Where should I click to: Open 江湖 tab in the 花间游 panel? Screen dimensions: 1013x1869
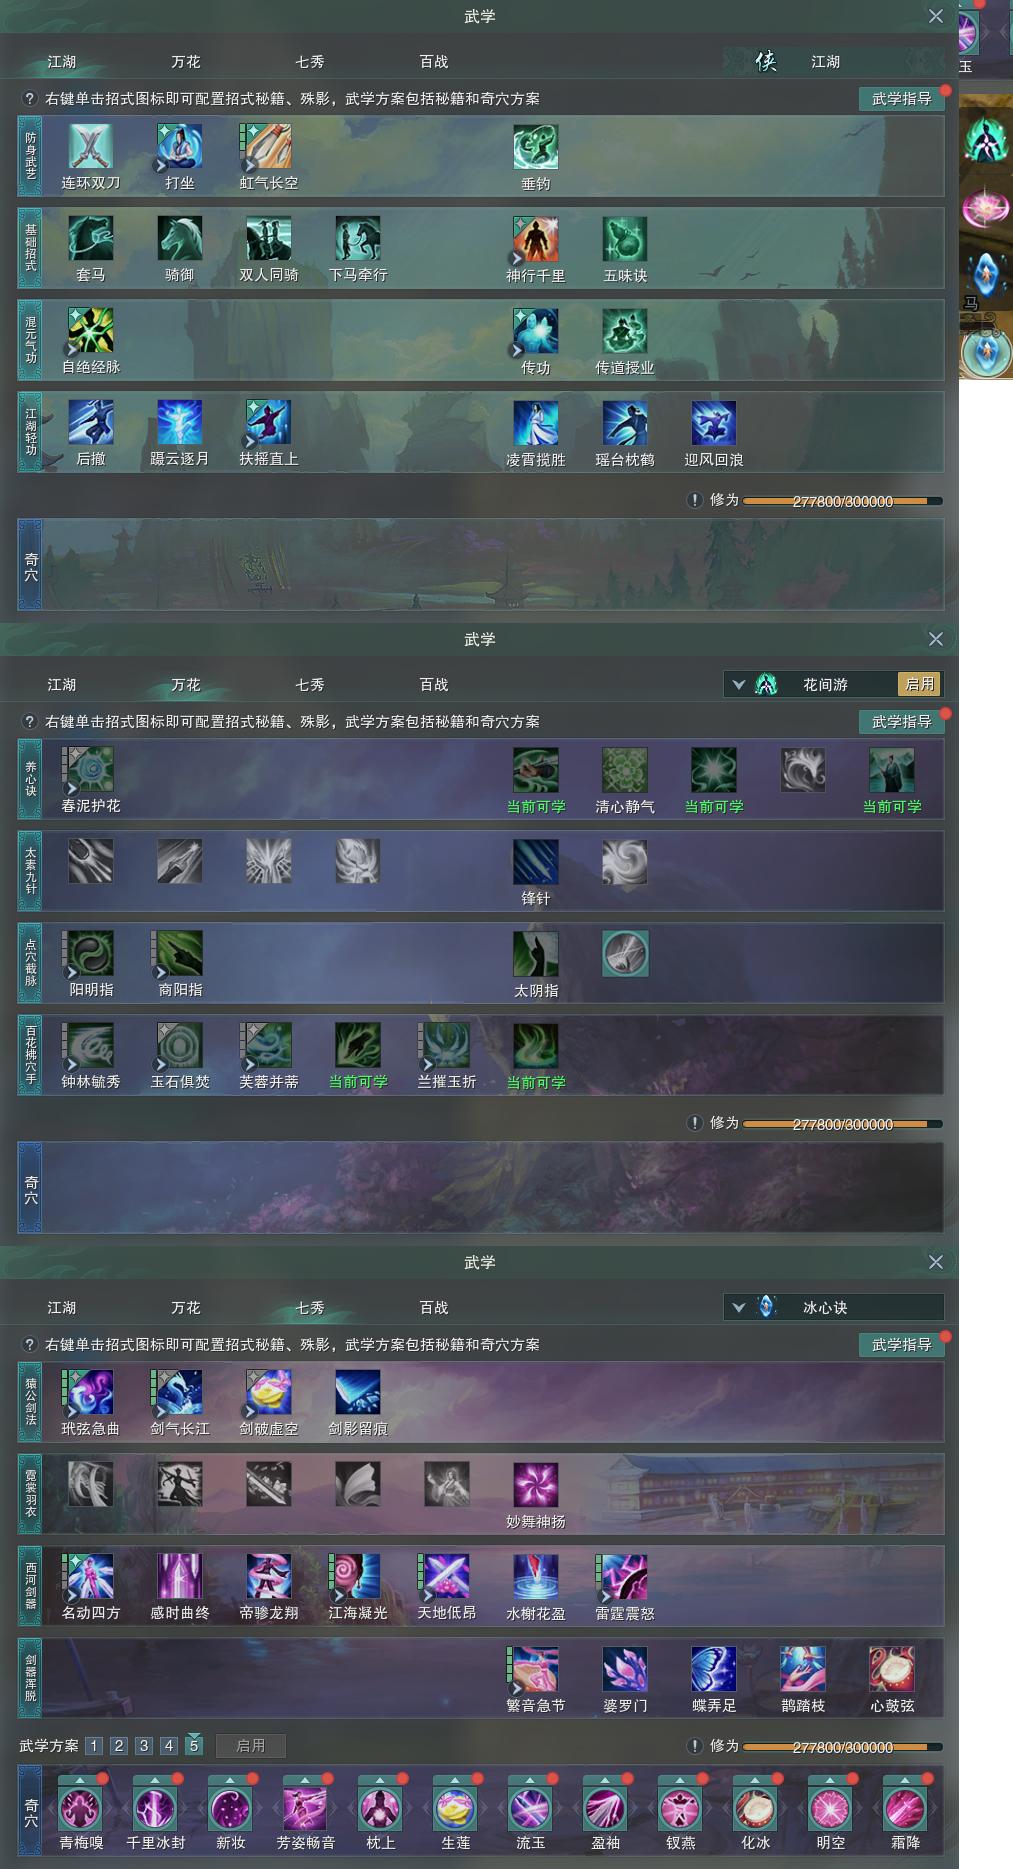click(x=62, y=685)
